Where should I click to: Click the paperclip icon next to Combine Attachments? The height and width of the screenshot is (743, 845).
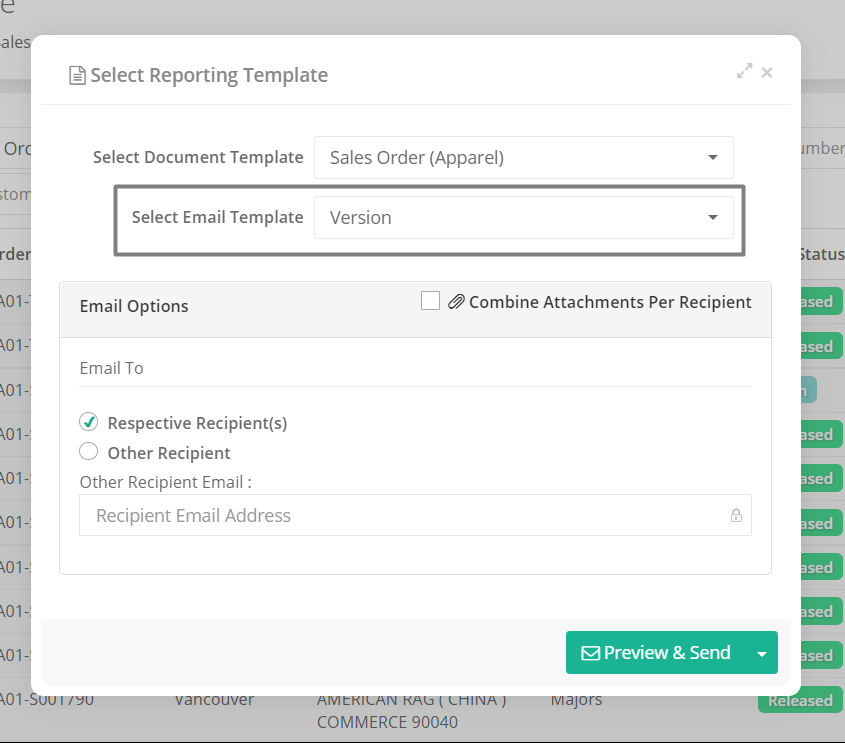456,302
